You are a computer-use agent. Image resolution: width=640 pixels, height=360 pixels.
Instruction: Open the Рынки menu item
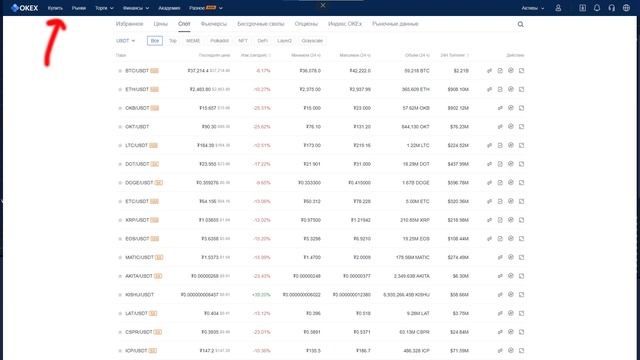[x=79, y=8]
